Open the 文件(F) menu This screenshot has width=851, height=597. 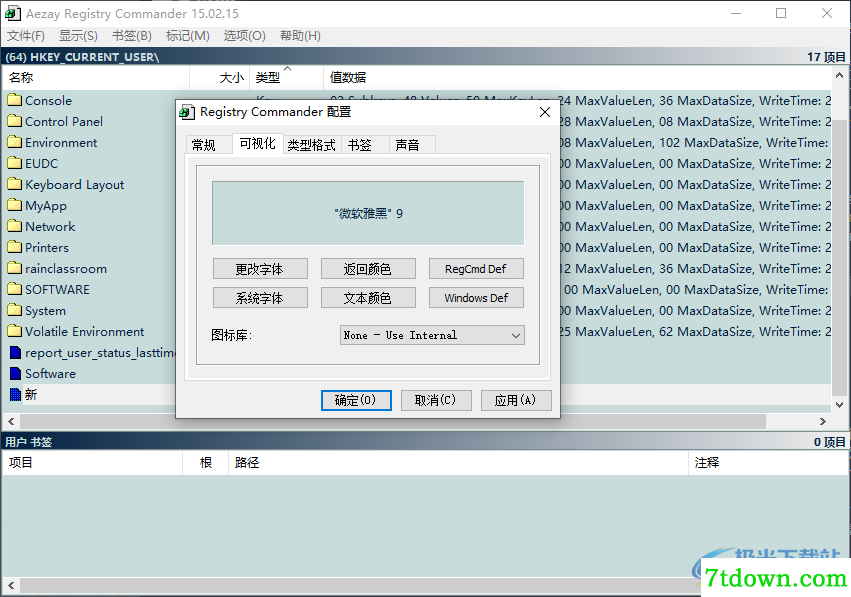26,36
